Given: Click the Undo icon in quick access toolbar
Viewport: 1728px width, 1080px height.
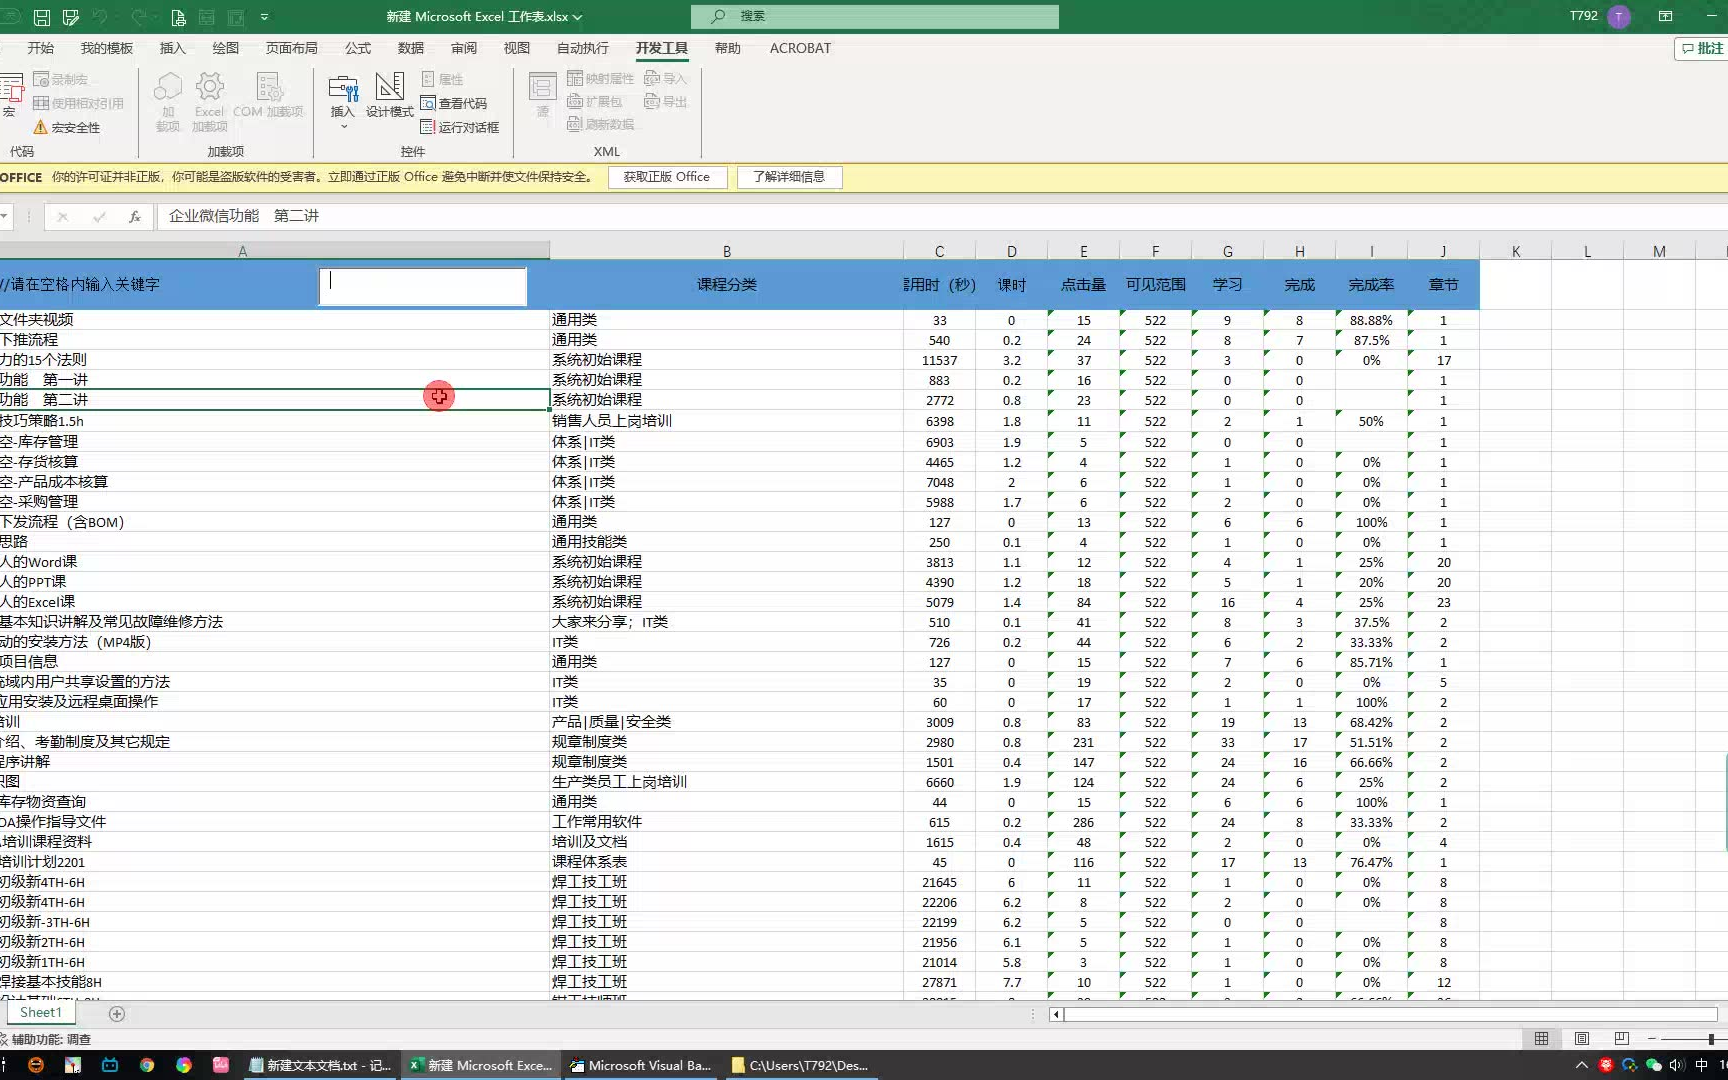Looking at the screenshot, I should (x=97, y=16).
